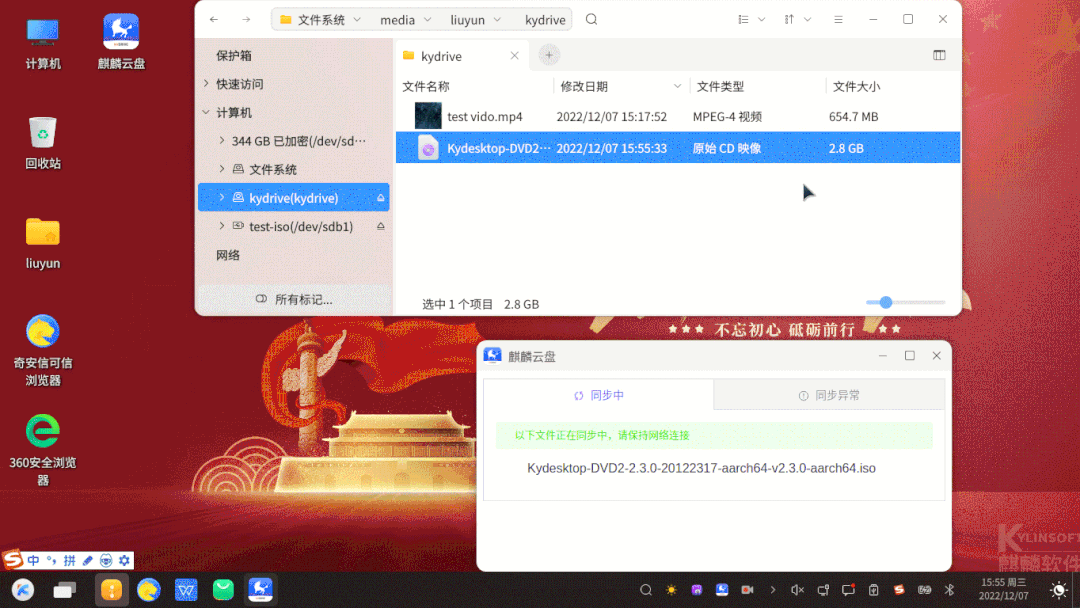1080x608 pixels.
Task: Toggle the preview pane column icon
Action: (x=939, y=55)
